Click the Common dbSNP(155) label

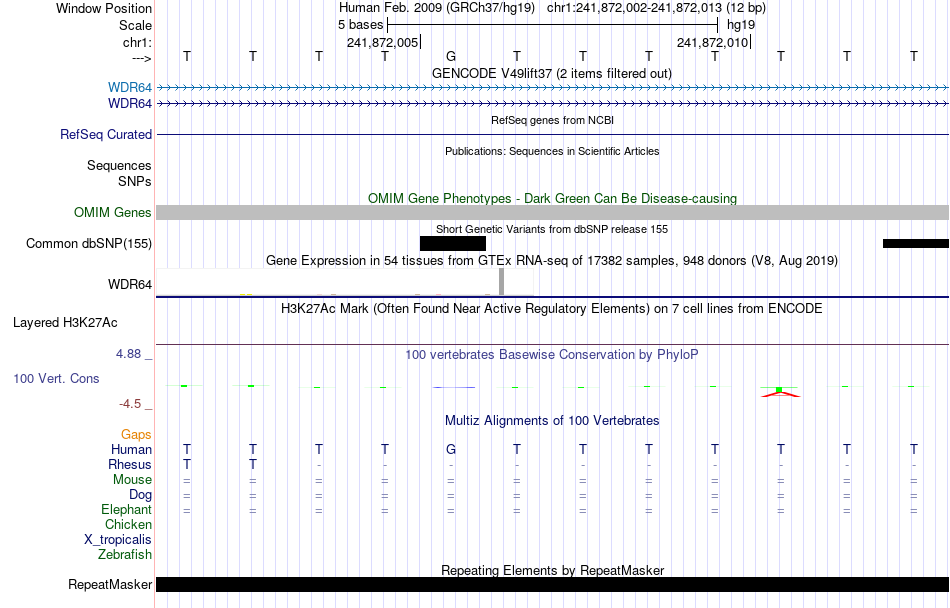point(89,243)
